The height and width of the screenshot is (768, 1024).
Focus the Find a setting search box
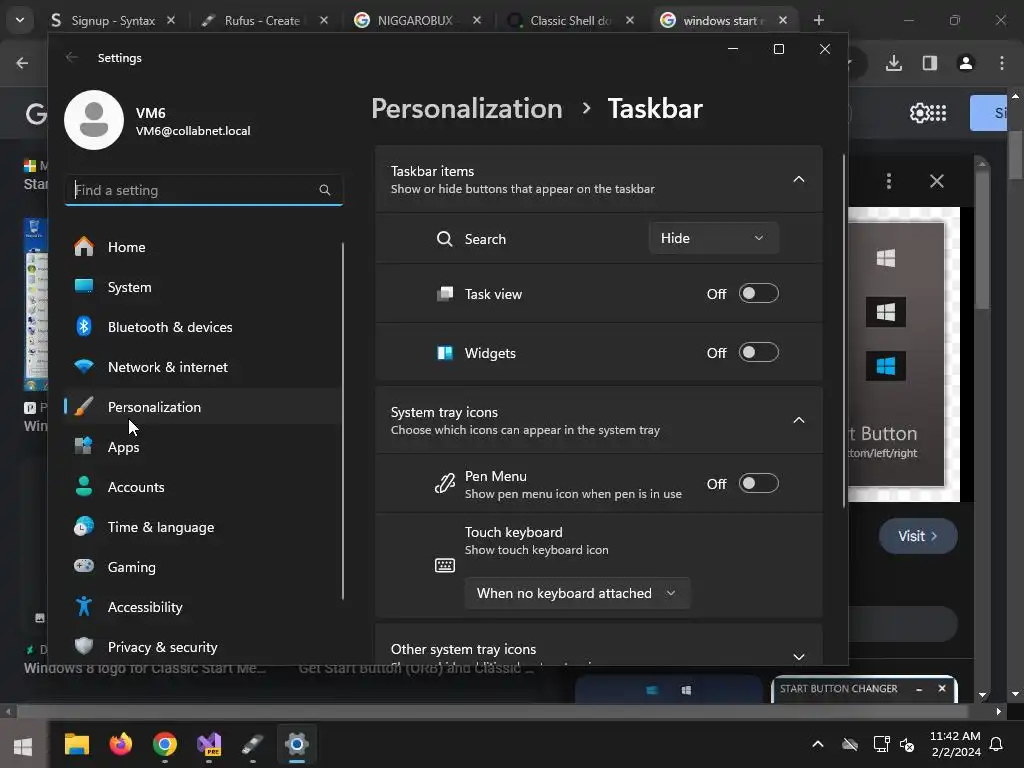click(204, 190)
